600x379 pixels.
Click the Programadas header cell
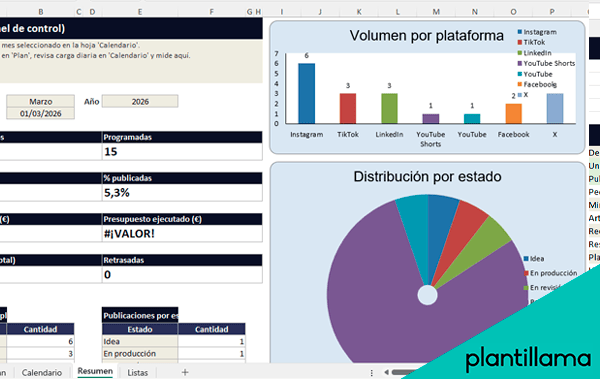point(182,137)
